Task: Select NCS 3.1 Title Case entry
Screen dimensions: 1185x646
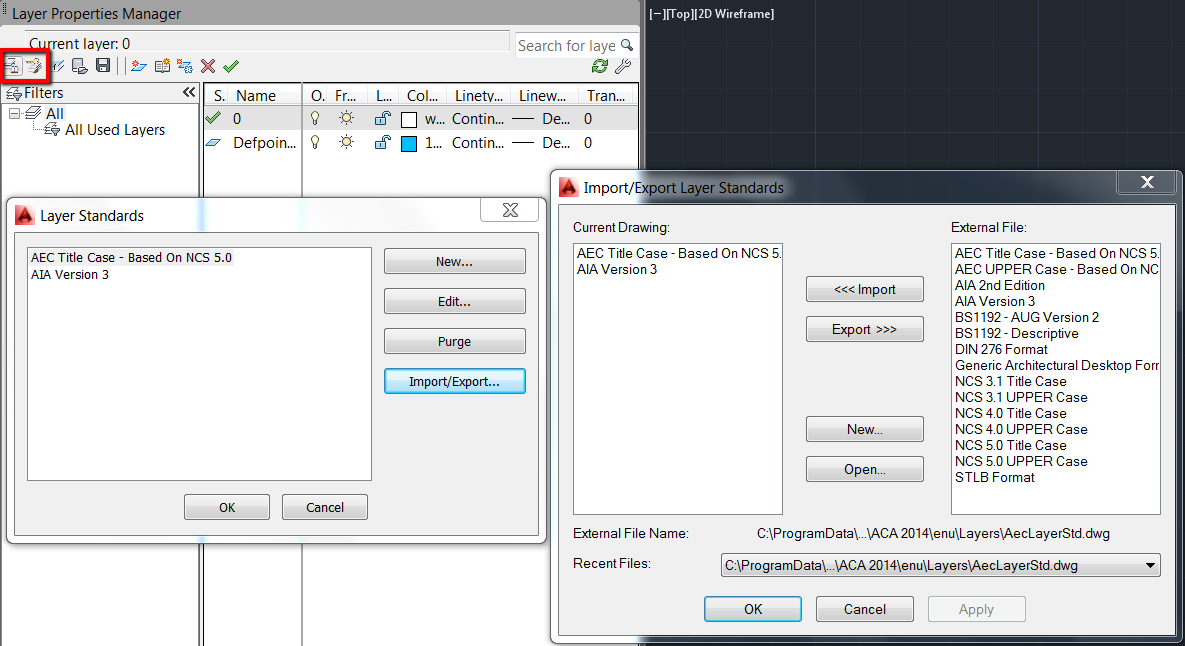Action: pyautogui.click(x=1010, y=382)
